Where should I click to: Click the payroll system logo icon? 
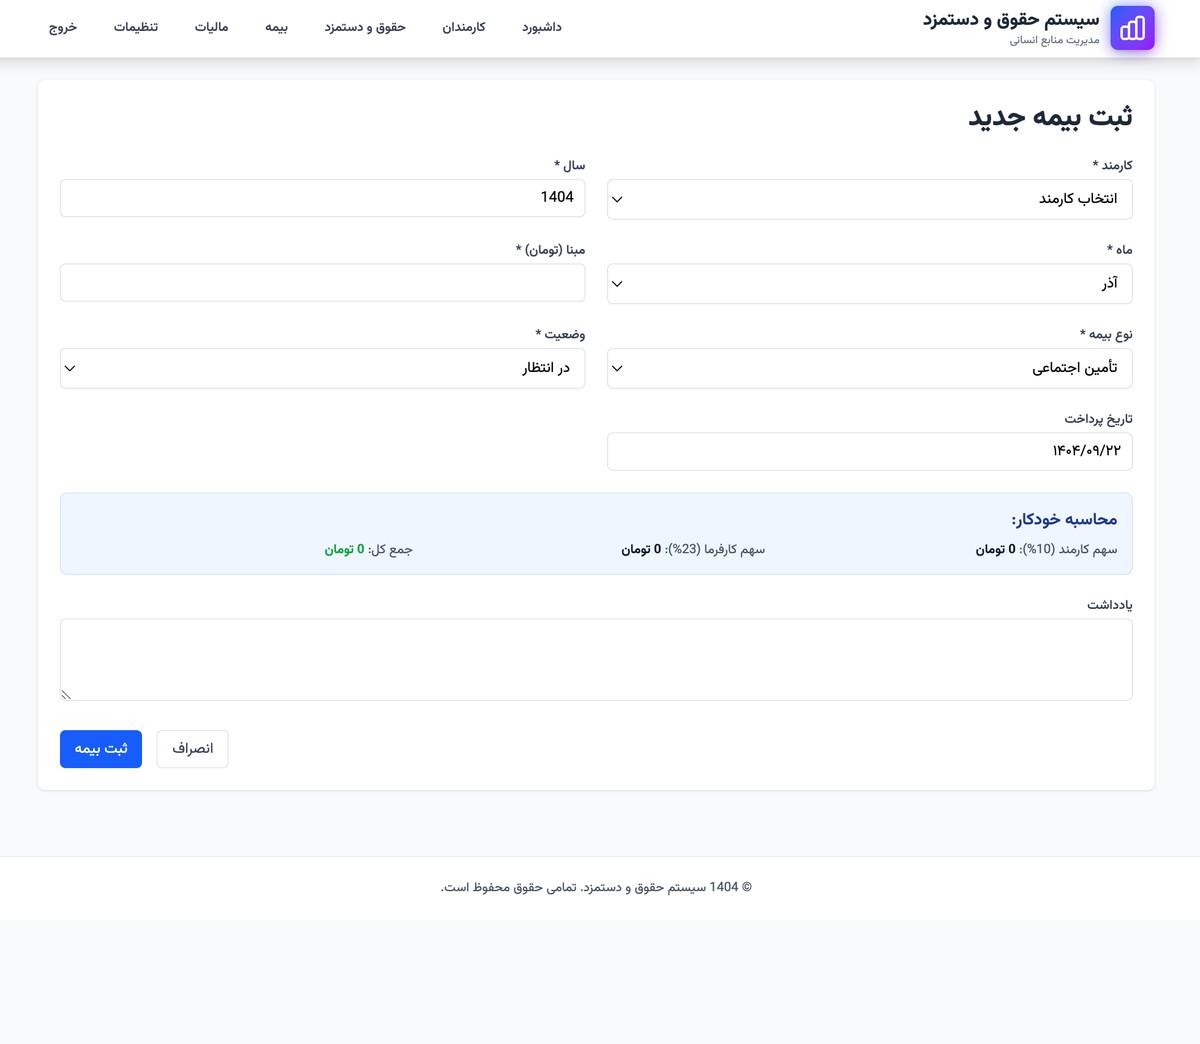1132,28
